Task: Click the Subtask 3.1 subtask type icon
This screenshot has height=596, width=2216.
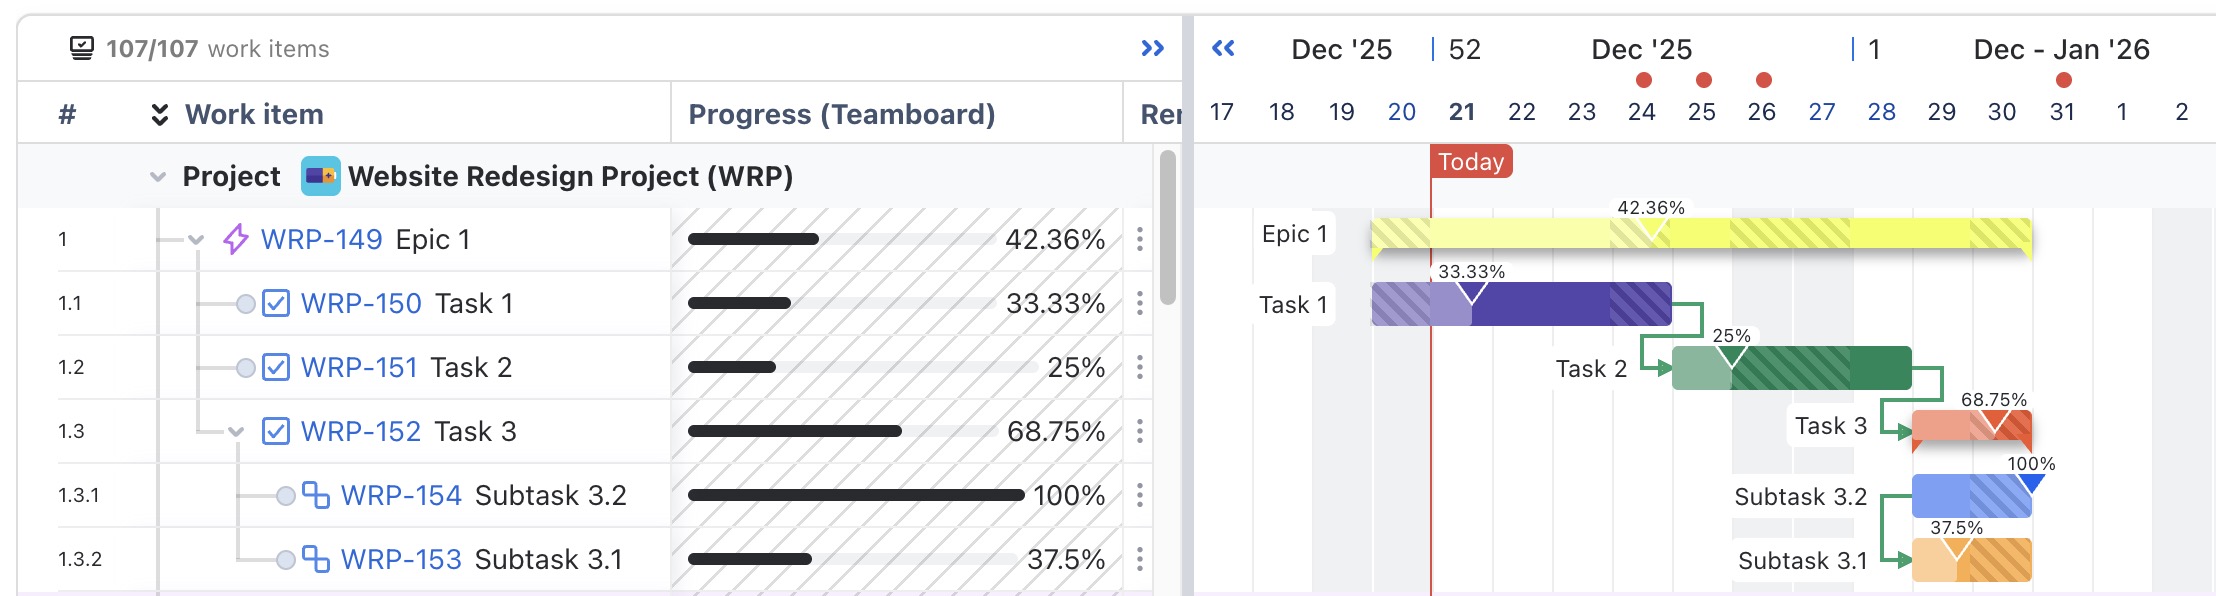Action: tap(316, 559)
